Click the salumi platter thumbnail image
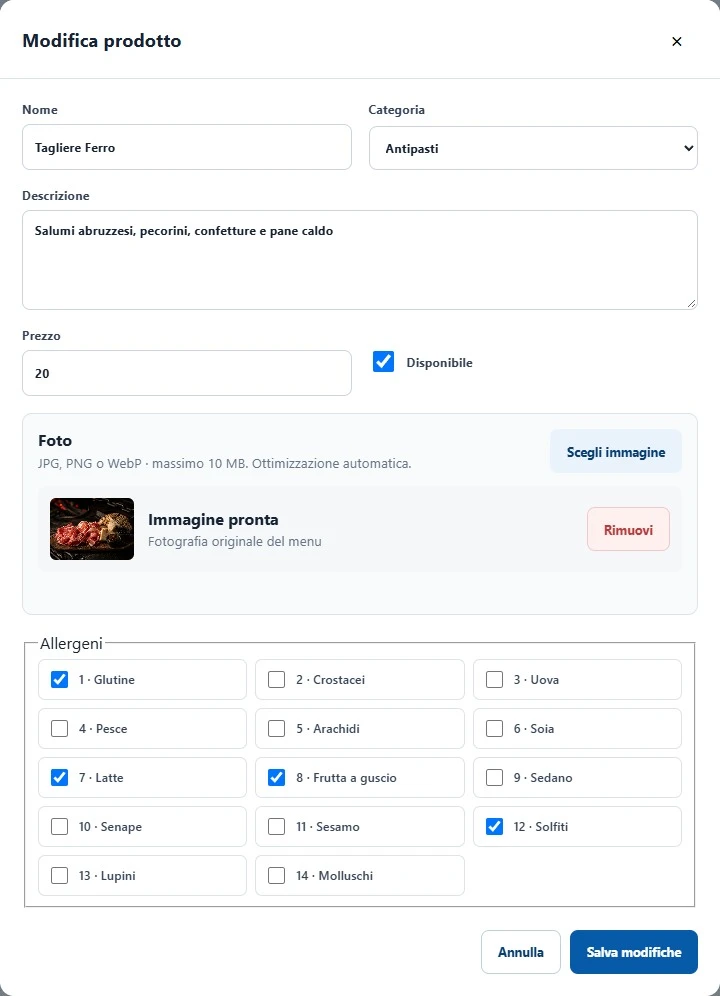The height and width of the screenshot is (996, 720). coord(92,529)
